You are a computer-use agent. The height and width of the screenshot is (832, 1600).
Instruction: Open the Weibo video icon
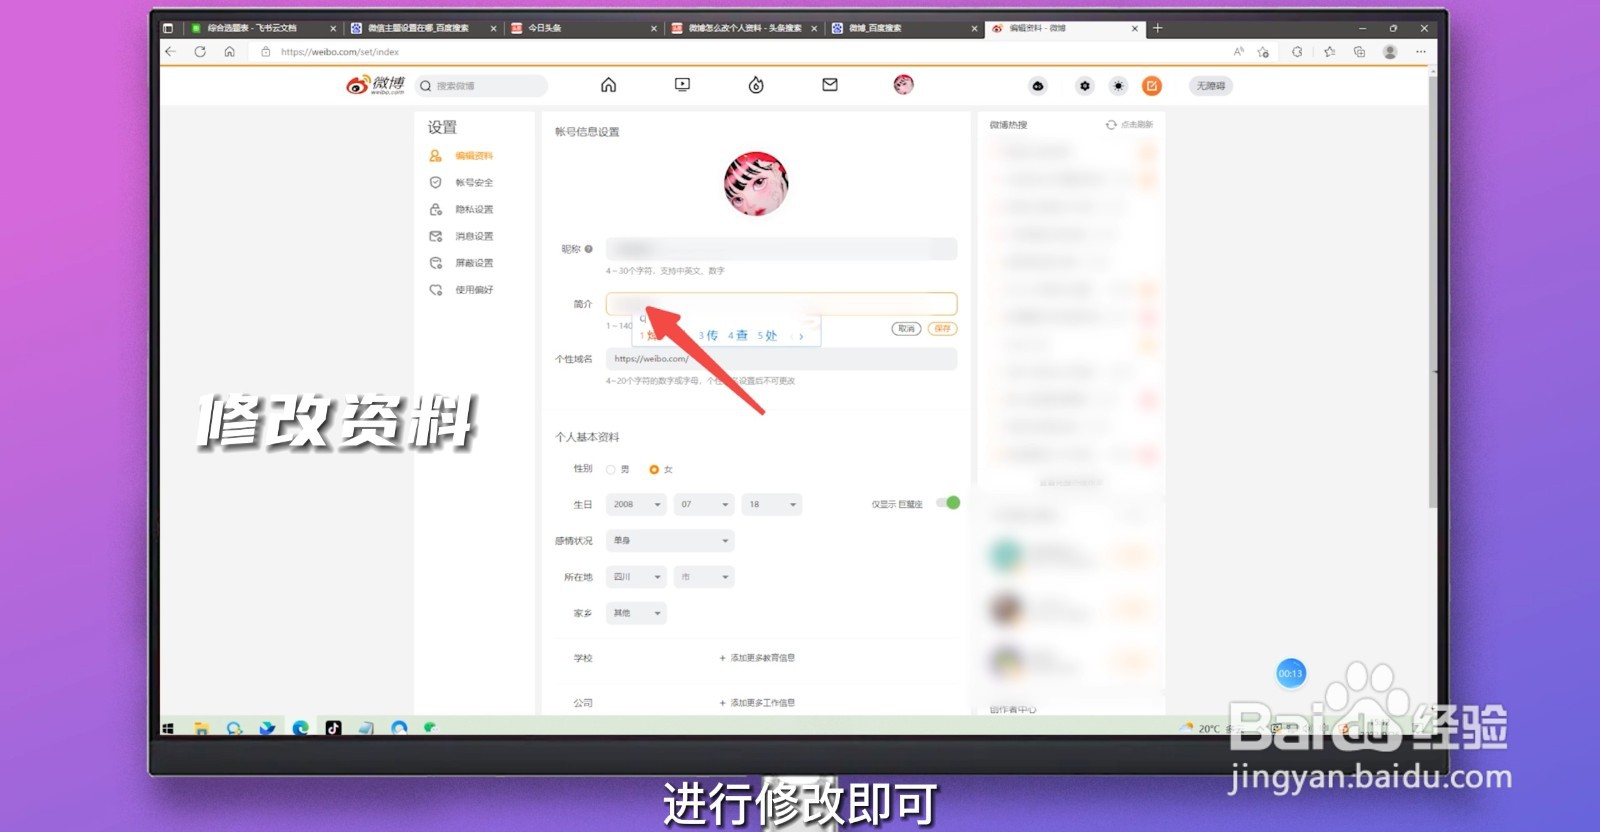682,85
